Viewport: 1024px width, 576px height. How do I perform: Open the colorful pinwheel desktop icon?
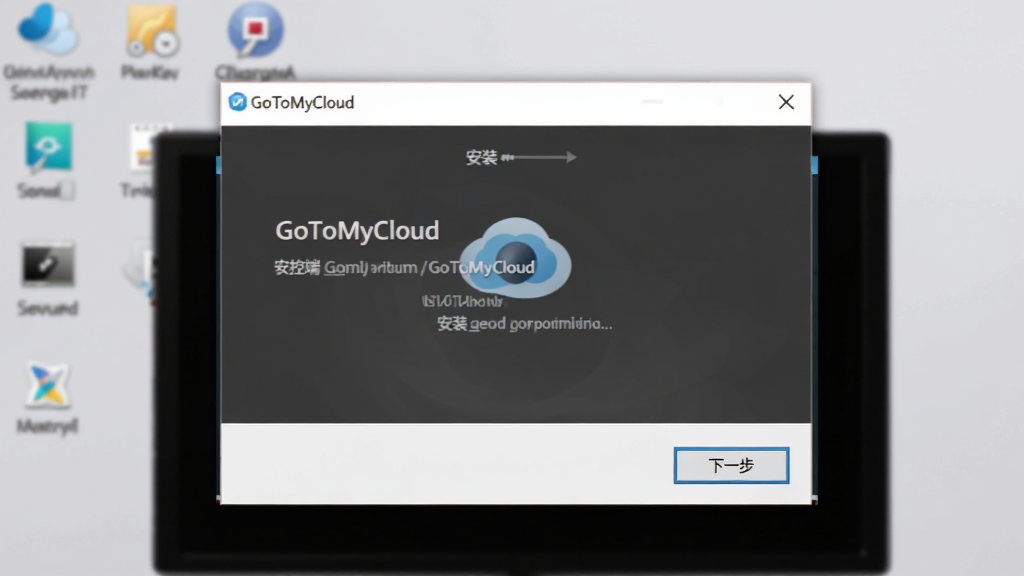48,385
